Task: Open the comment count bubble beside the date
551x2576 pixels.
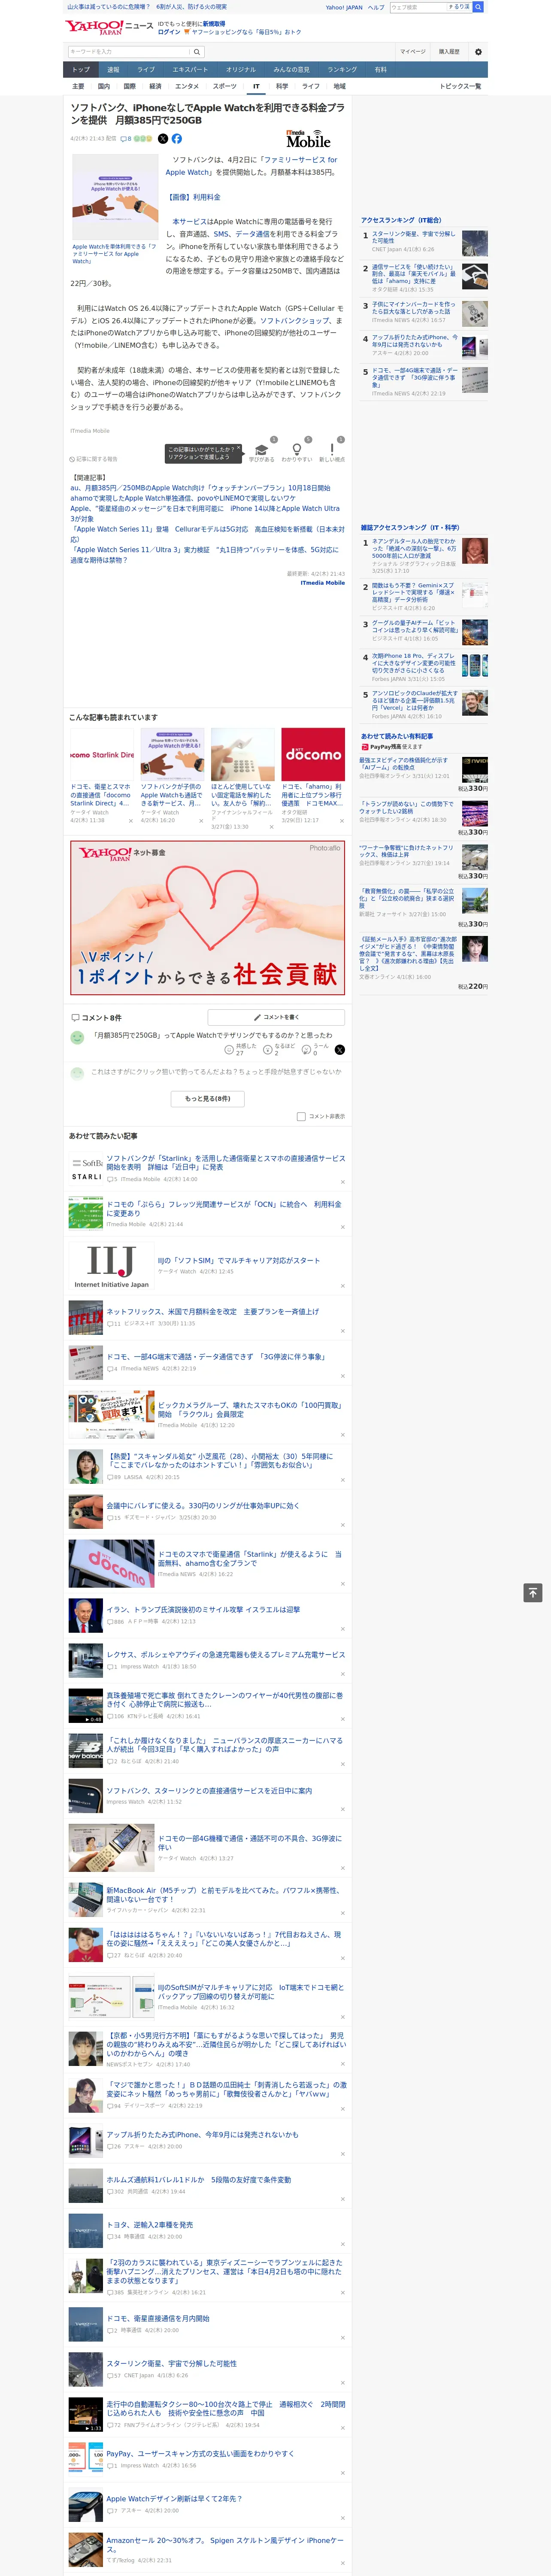Action: [x=127, y=139]
